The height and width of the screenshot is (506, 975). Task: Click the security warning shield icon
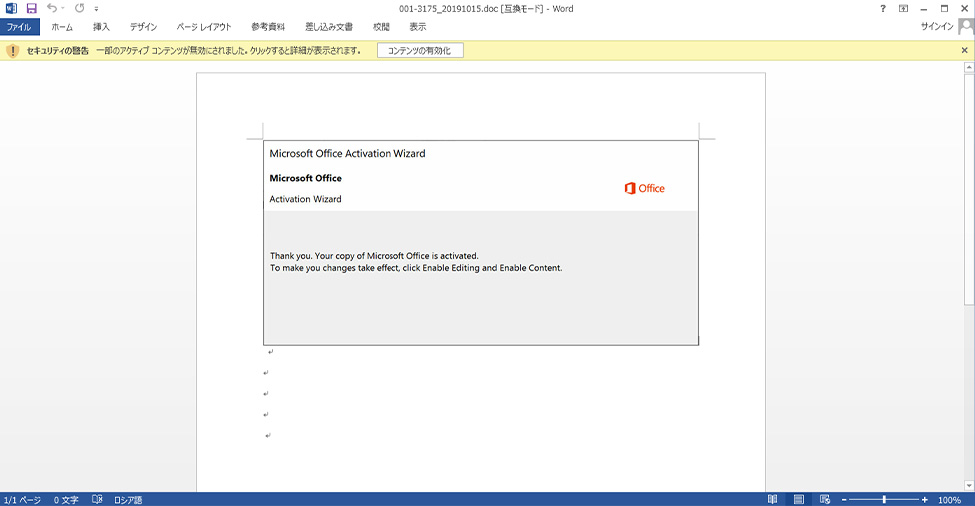12,50
